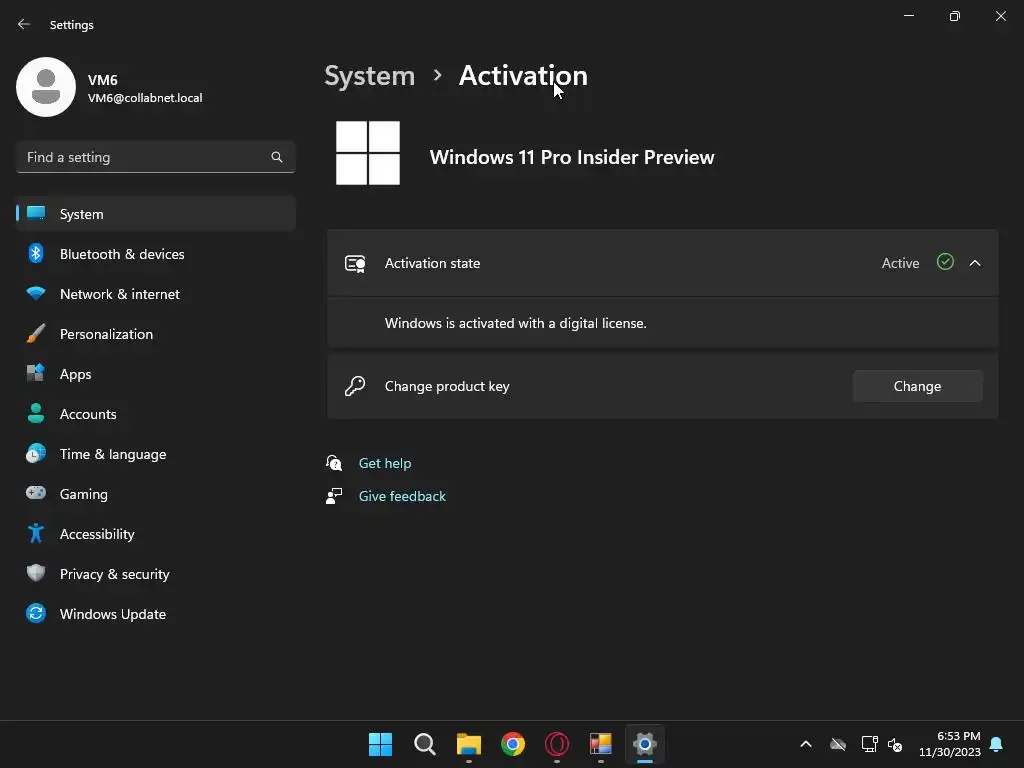Click 'Windows is activated with a digital license.' text
Screen dimensions: 1024x768
coord(515,323)
